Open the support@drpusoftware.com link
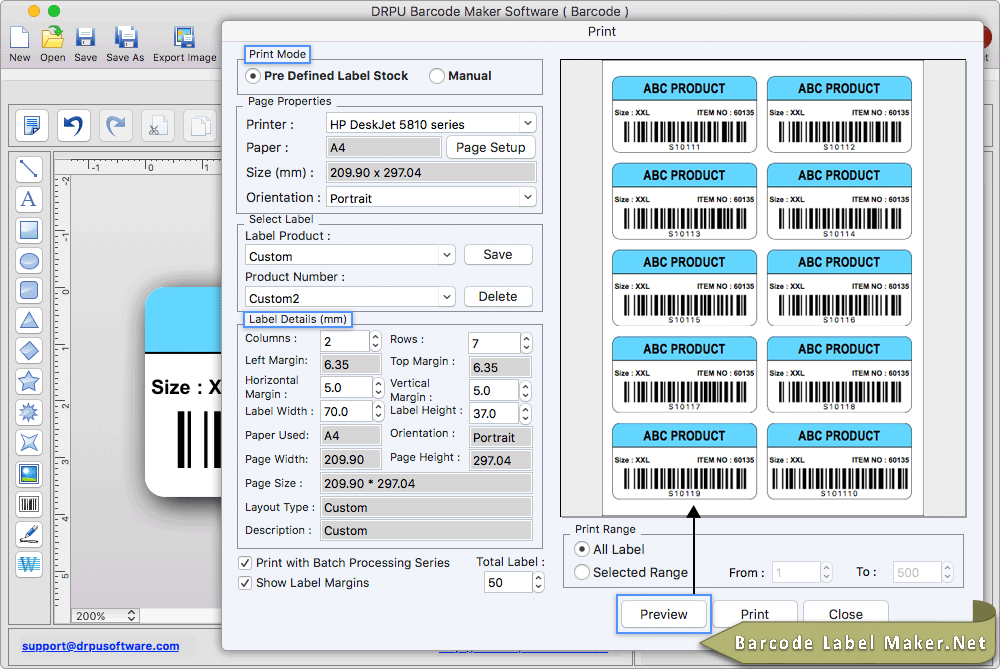The image size is (1000, 669). (x=101, y=646)
